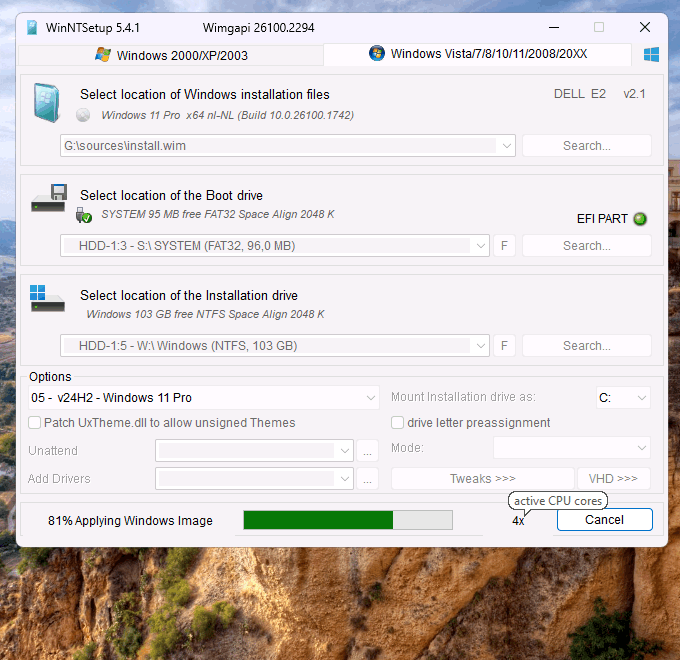
Task: Switch to Windows Vista/7/8/10/11/2008/20XX tab
Action: [477, 54]
